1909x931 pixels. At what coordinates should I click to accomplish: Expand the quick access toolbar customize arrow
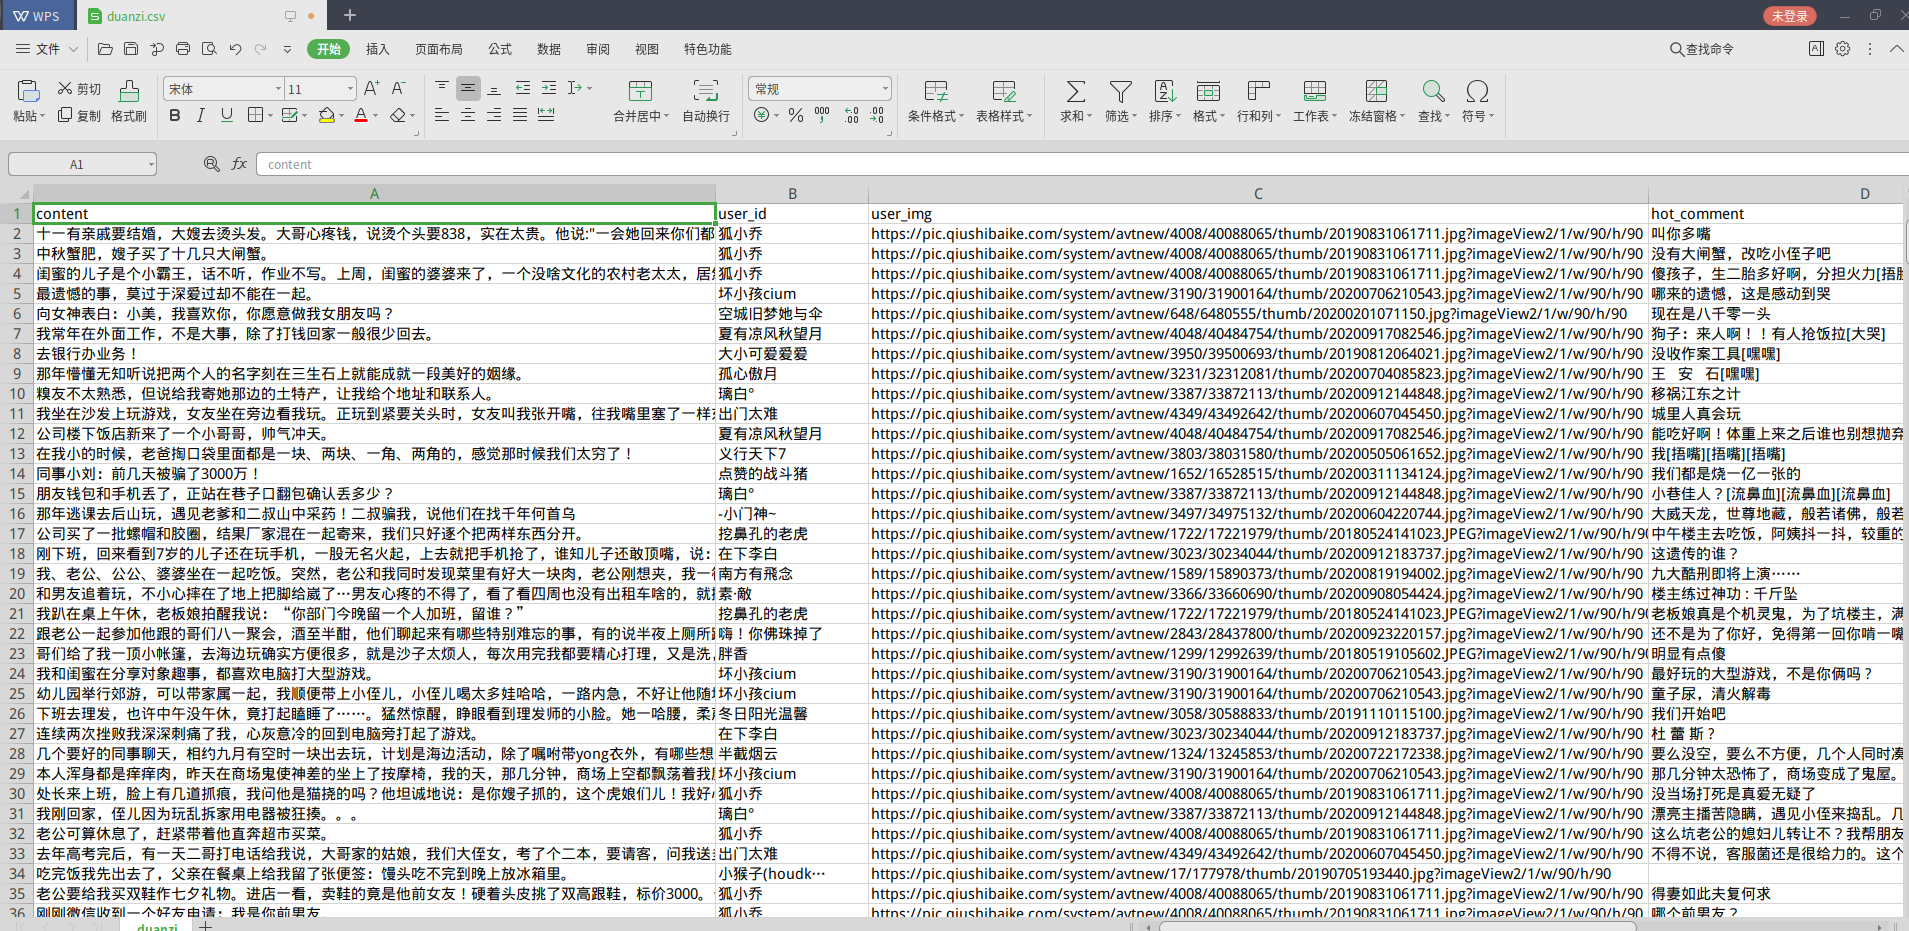(x=287, y=49)
